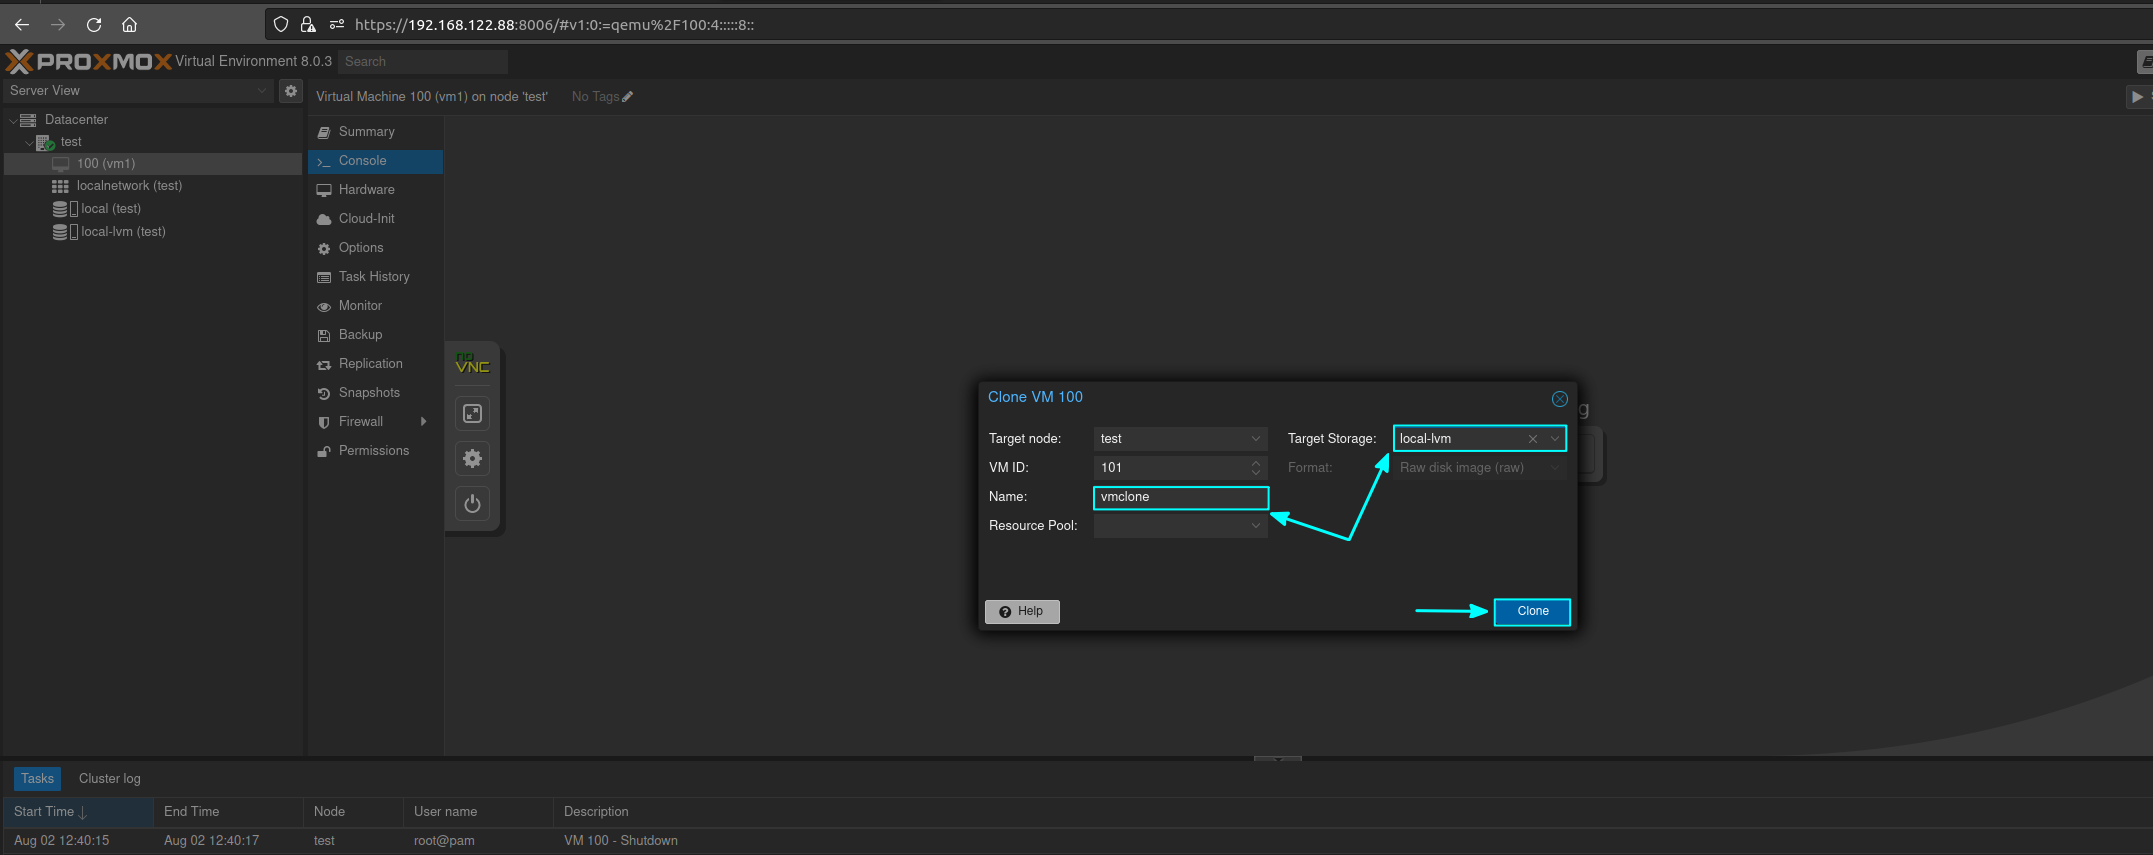Image resolution: width=2153 pixels, height=855 pixels.
Task: Open the Permissions section
Action: 375,451
